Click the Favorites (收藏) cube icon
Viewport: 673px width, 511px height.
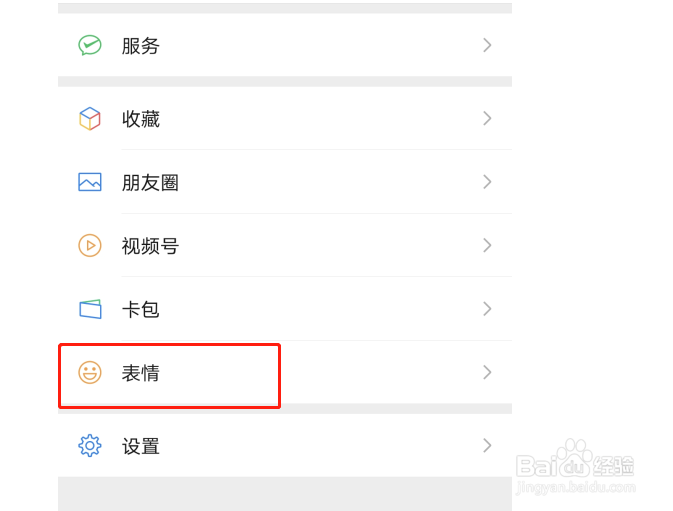(x=90, y=119)
